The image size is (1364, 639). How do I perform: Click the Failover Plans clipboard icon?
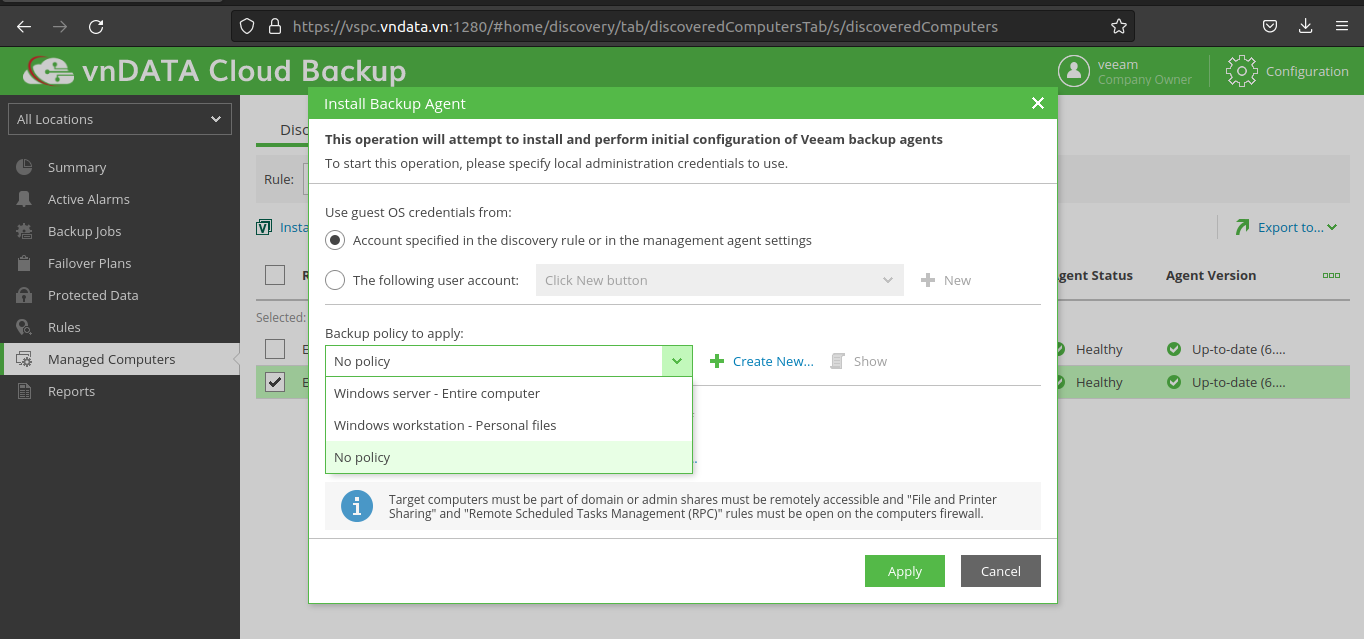(25, 263)
